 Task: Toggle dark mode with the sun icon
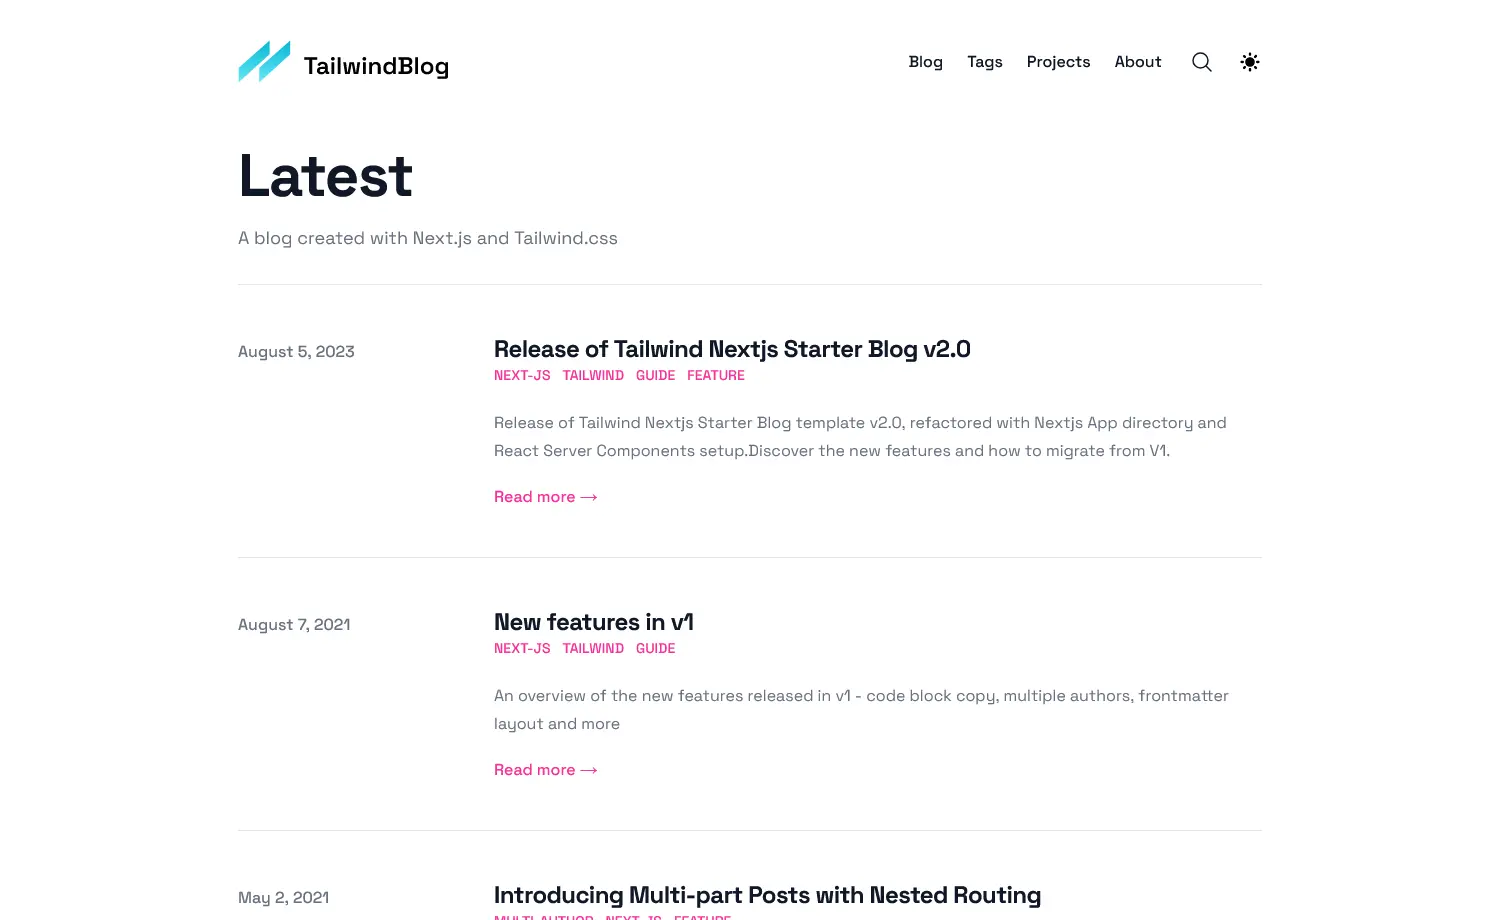1249,62
